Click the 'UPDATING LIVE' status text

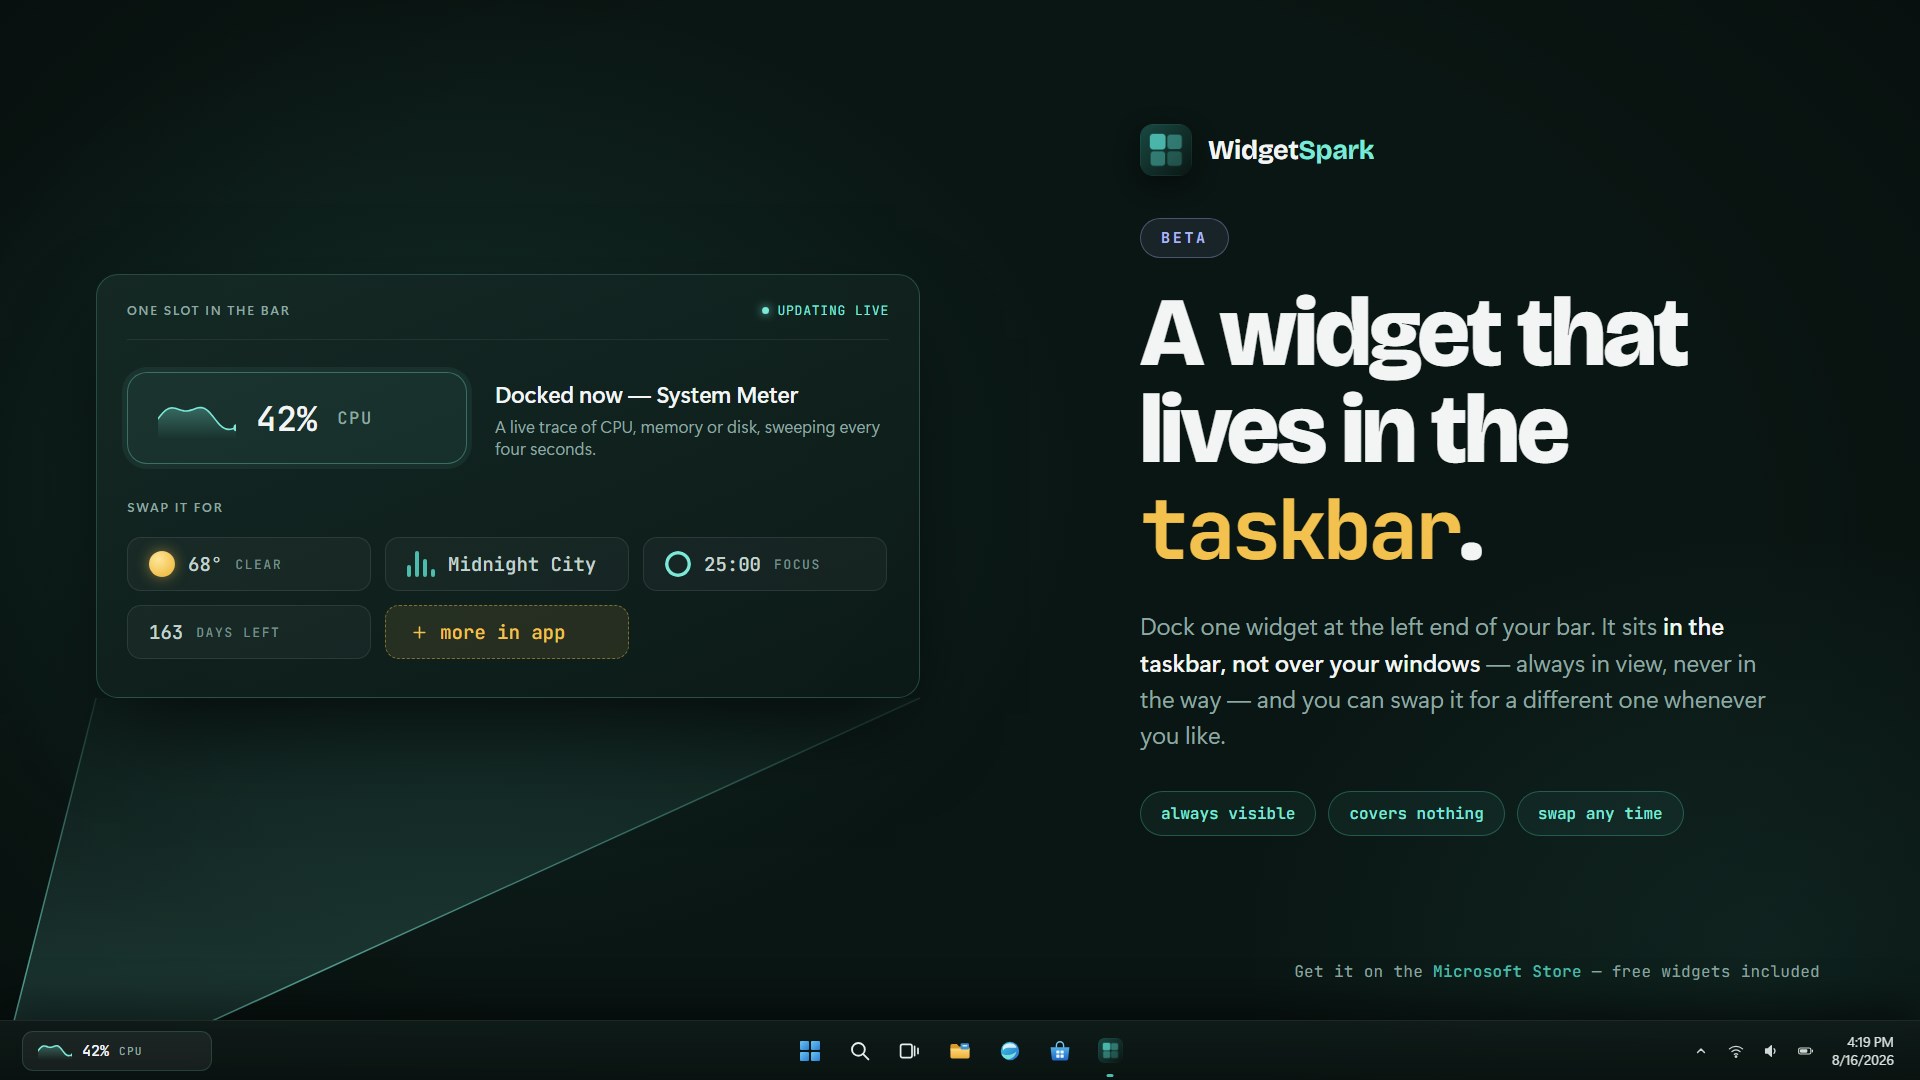(832, 311)
